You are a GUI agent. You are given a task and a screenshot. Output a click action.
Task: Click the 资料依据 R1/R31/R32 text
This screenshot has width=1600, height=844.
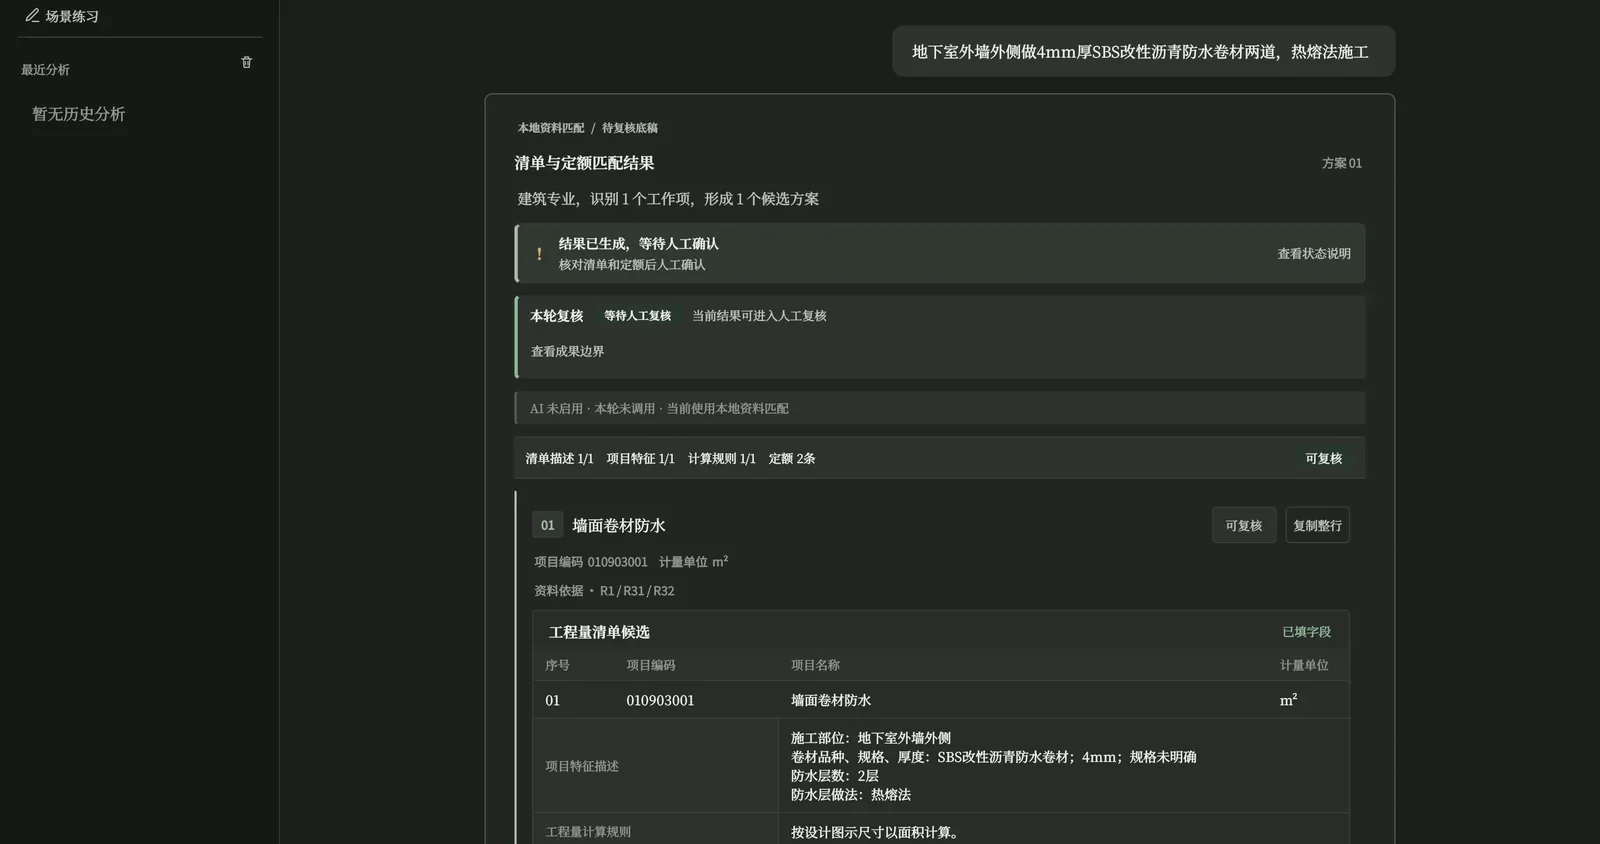pos(604,591)
